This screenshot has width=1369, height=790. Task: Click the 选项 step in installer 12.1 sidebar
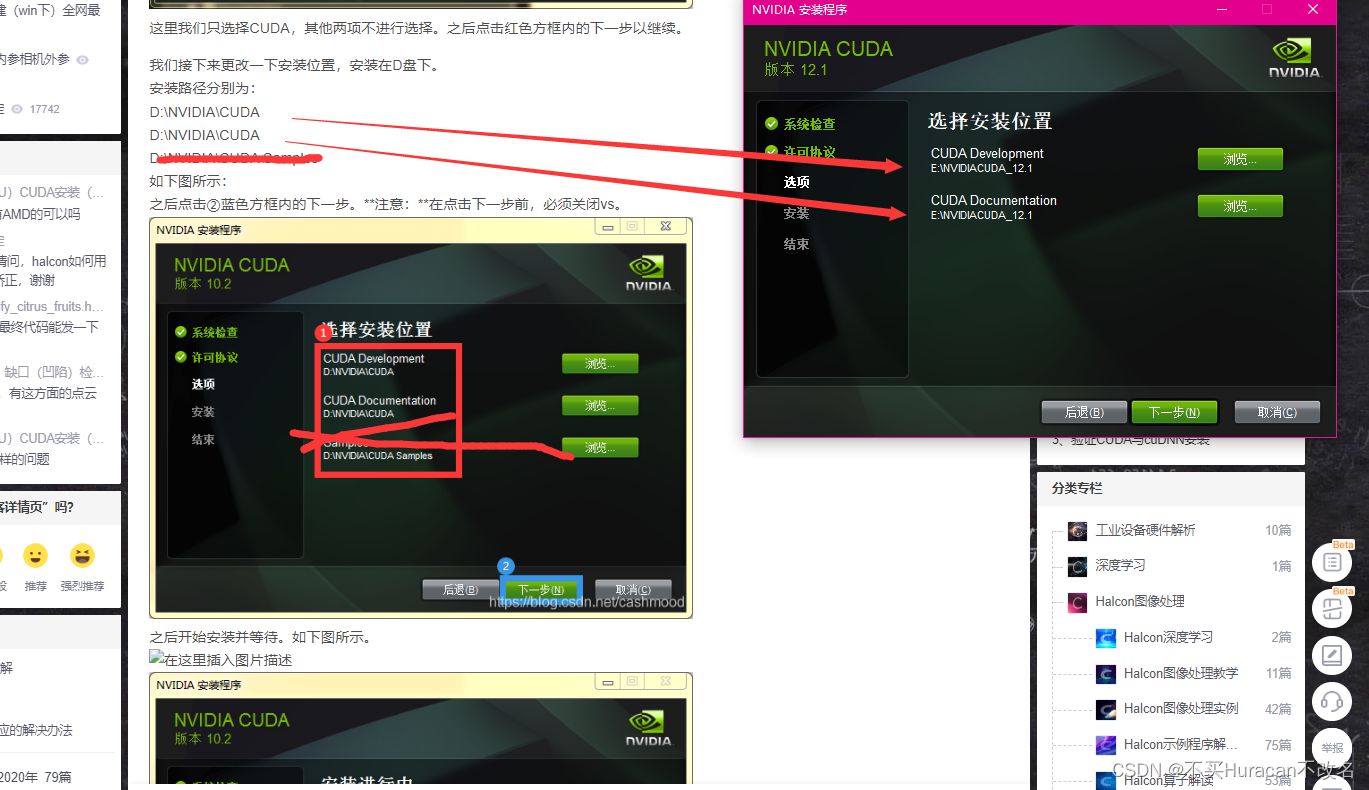coord(797,182)
